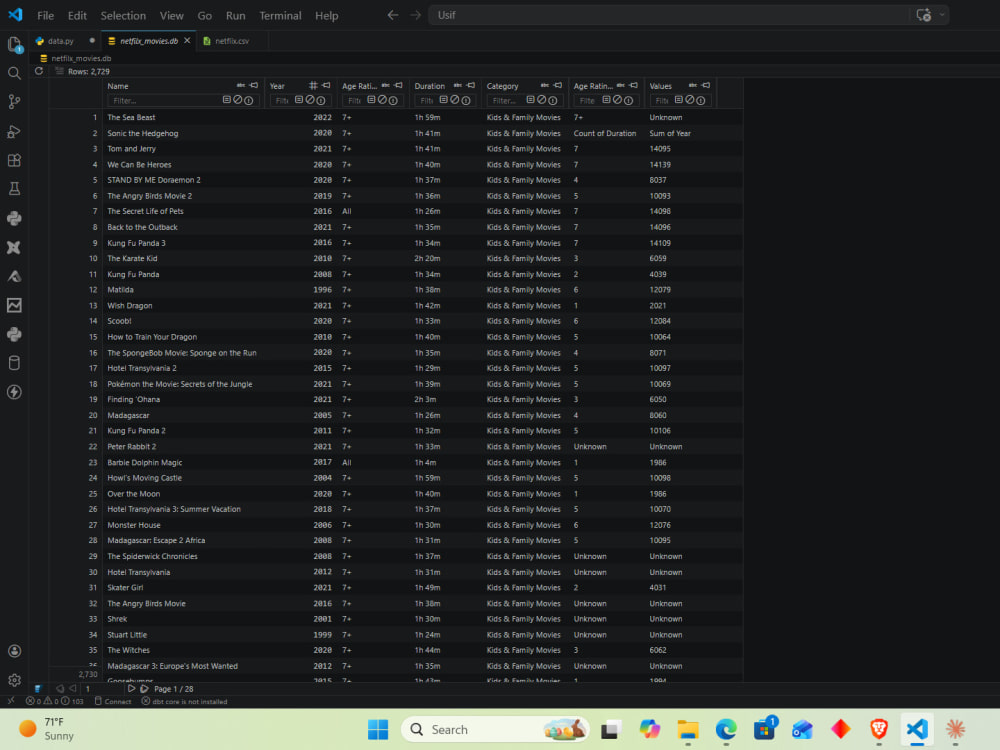Open the Windows Start button
The height and width of the screenshot is (750, 1000).
pos(378,729)
